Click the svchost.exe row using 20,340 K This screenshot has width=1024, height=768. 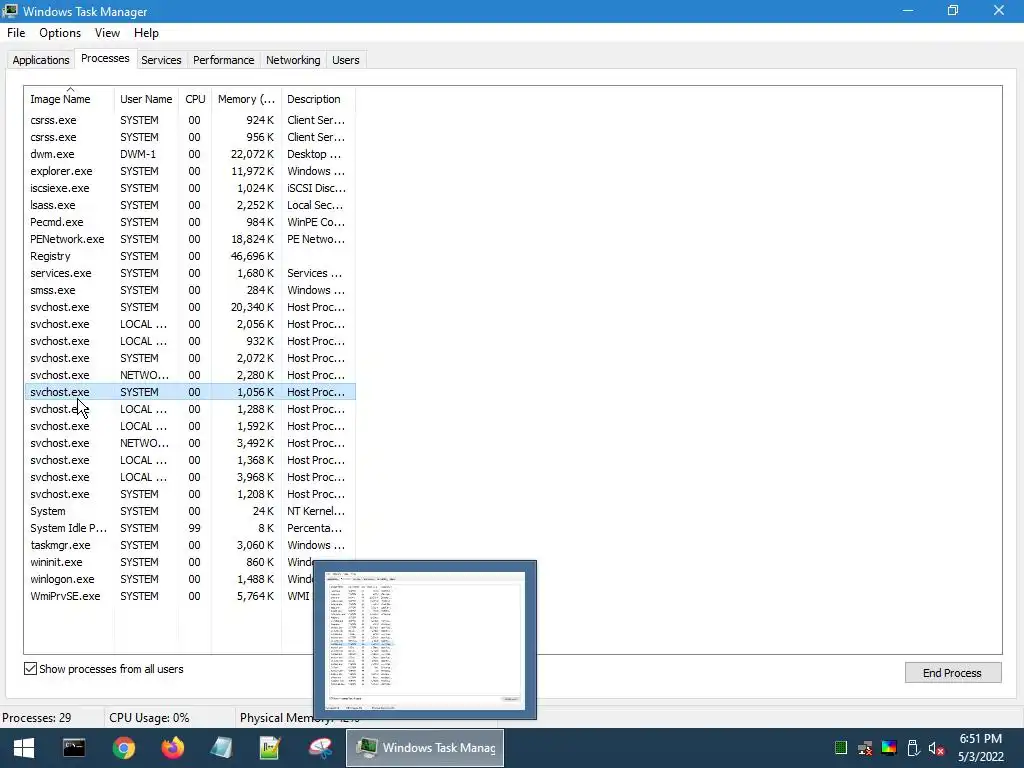(x=190, y=307)
